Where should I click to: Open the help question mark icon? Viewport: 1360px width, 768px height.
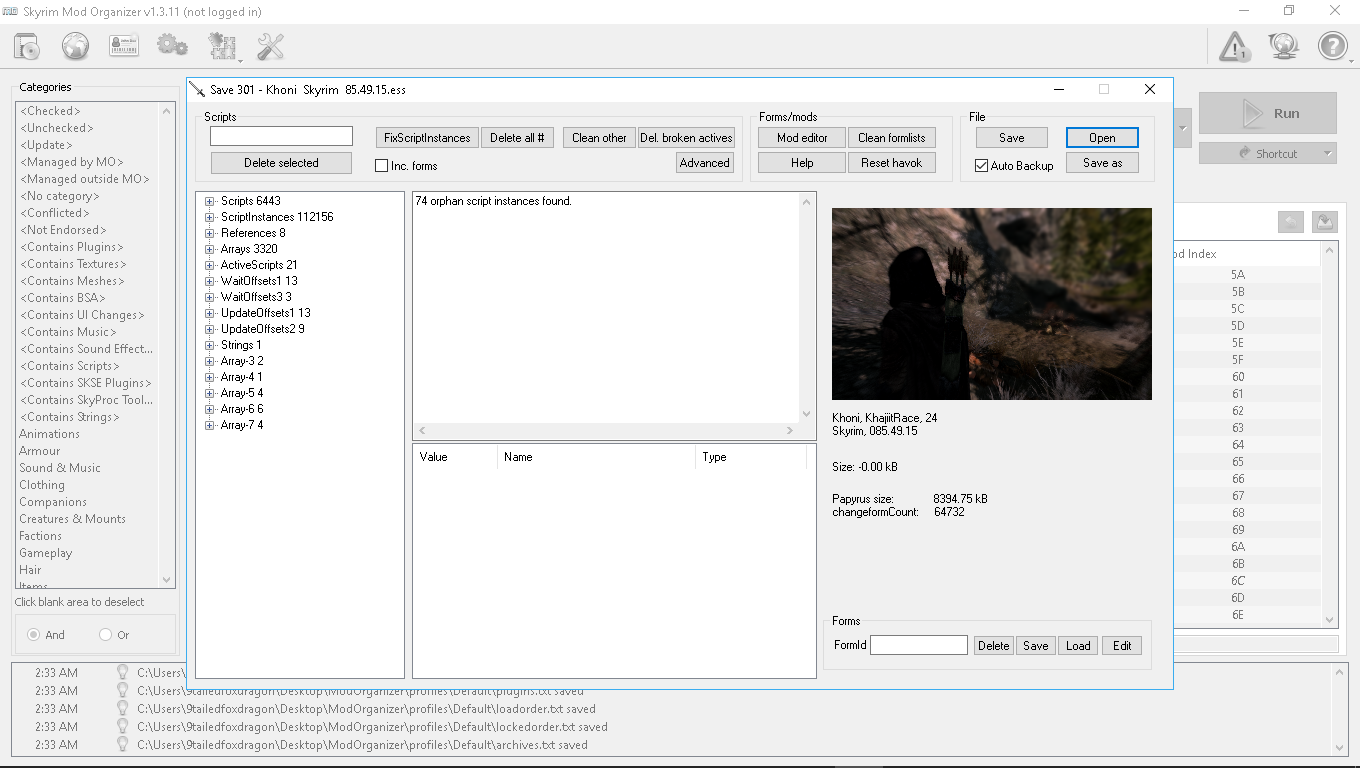tap(1333, 45)
